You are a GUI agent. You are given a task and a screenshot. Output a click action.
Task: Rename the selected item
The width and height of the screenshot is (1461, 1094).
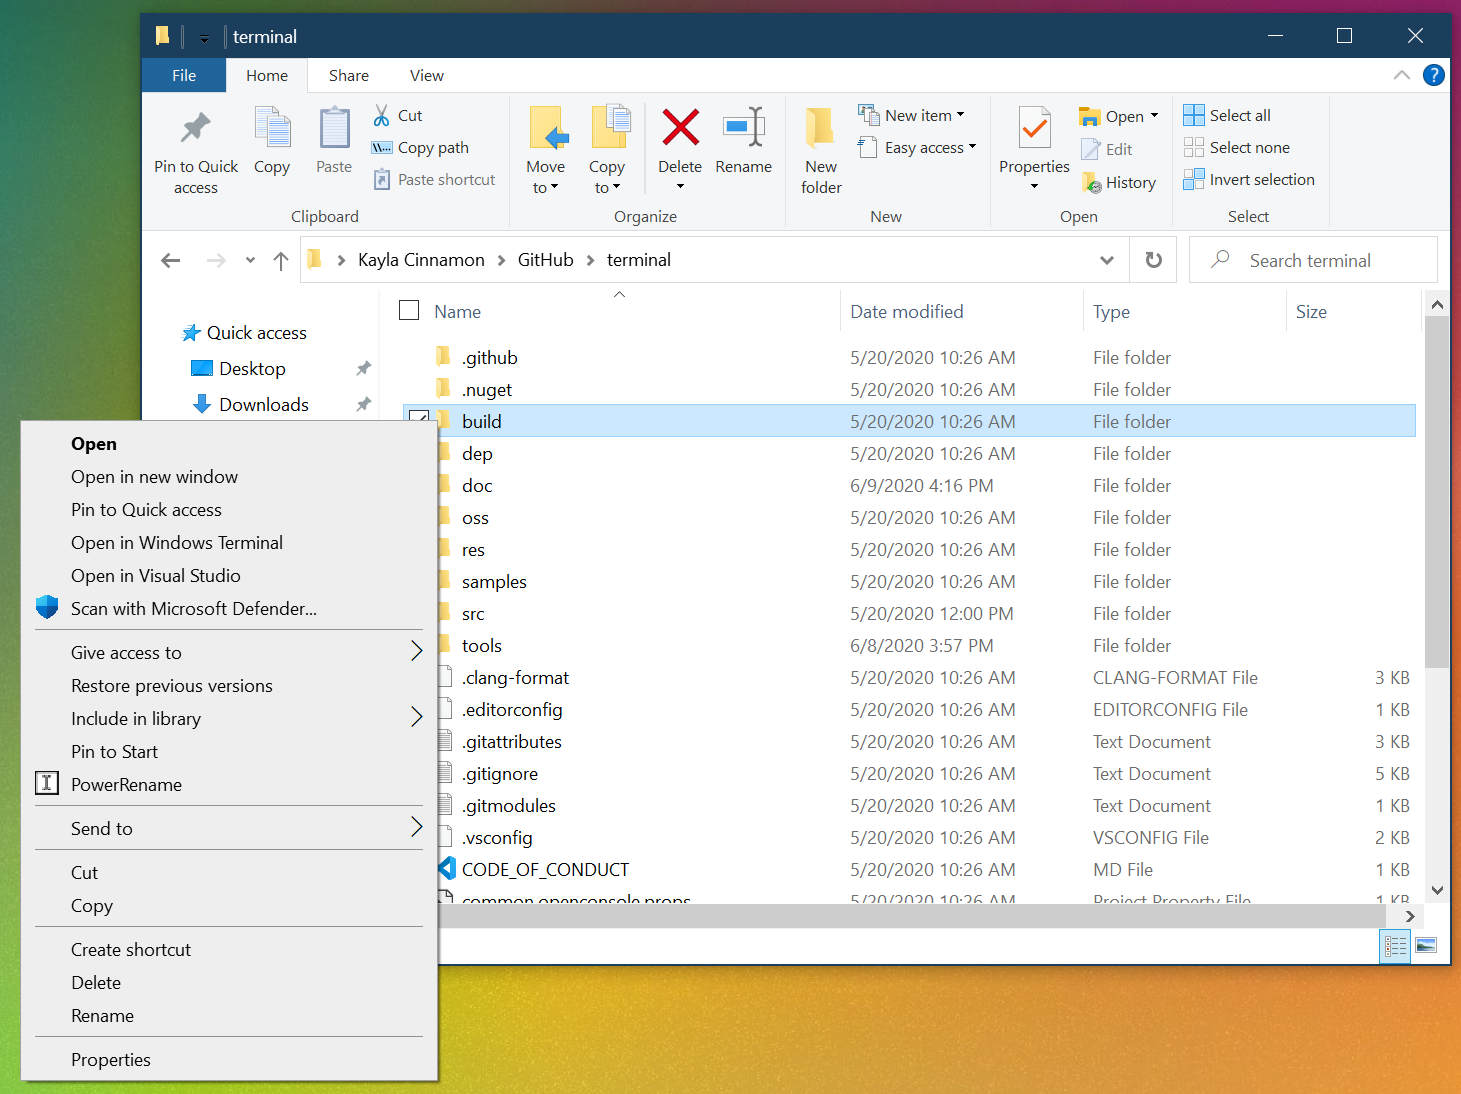743,148
